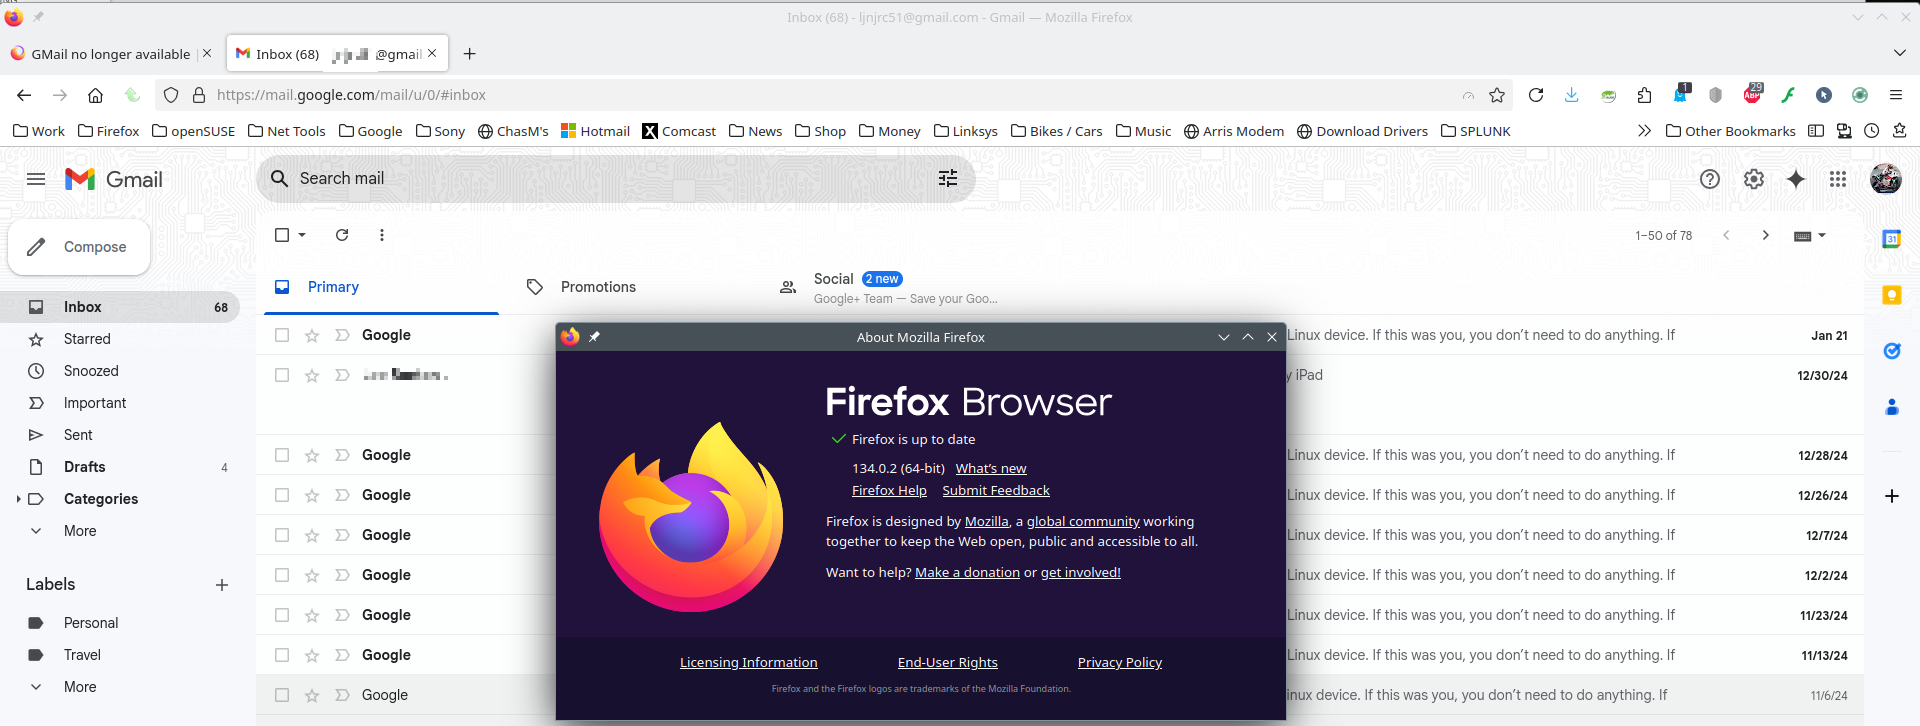Open Gmail settings gear
This screenshot has width=1920, height=726.
(1754, 179)
